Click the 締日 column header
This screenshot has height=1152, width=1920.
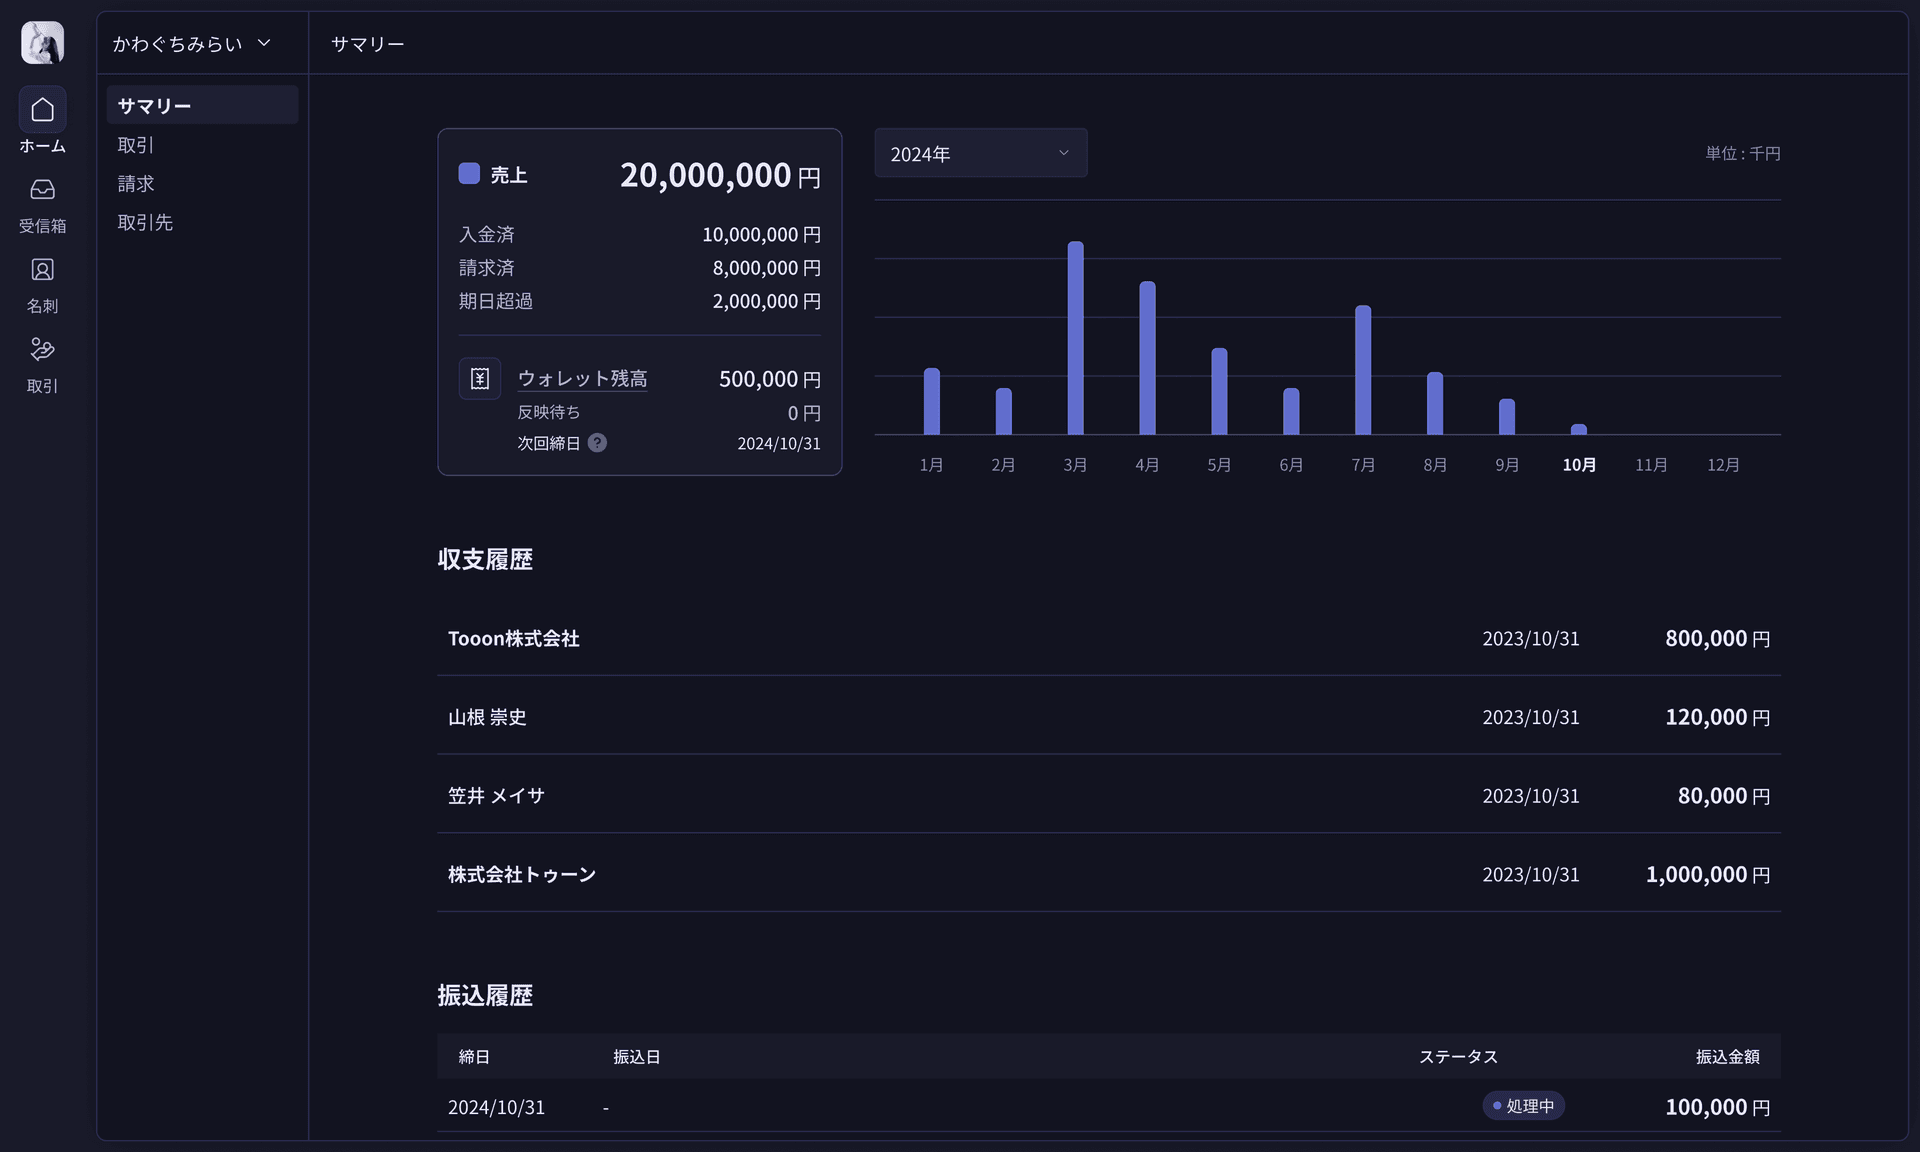pos(474,1057)
